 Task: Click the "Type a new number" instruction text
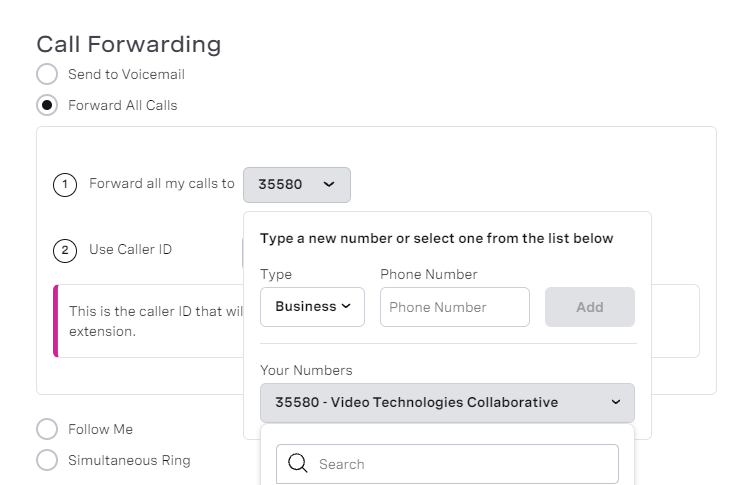coord(436,238)
